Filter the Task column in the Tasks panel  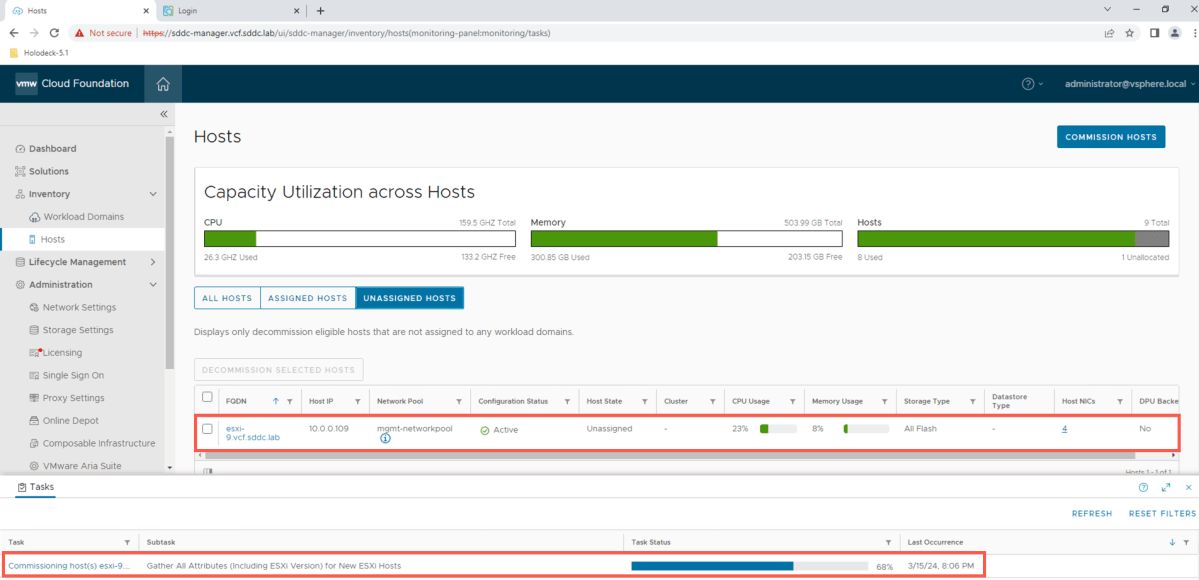coord(127,542)
